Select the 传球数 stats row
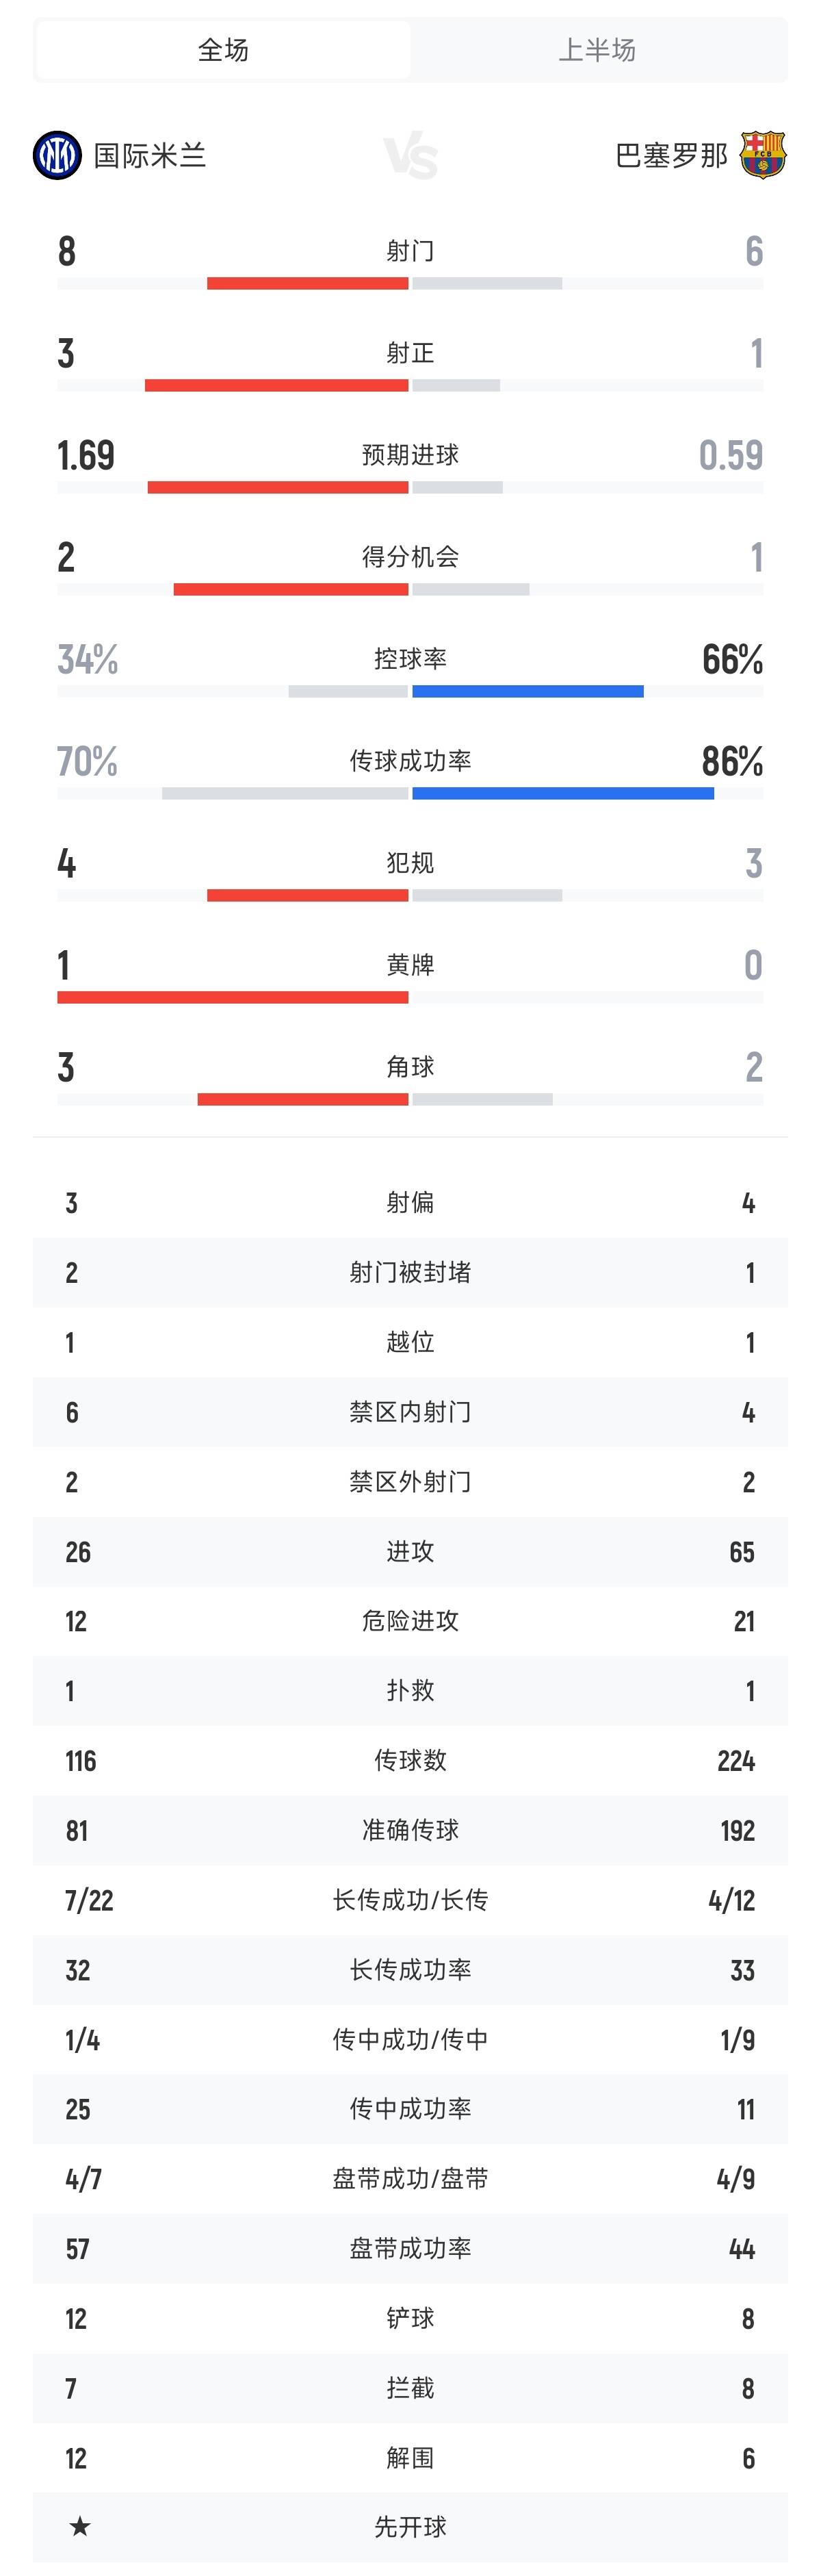The height and width of the screenshot is (2576, 821). coord(410,1760)
